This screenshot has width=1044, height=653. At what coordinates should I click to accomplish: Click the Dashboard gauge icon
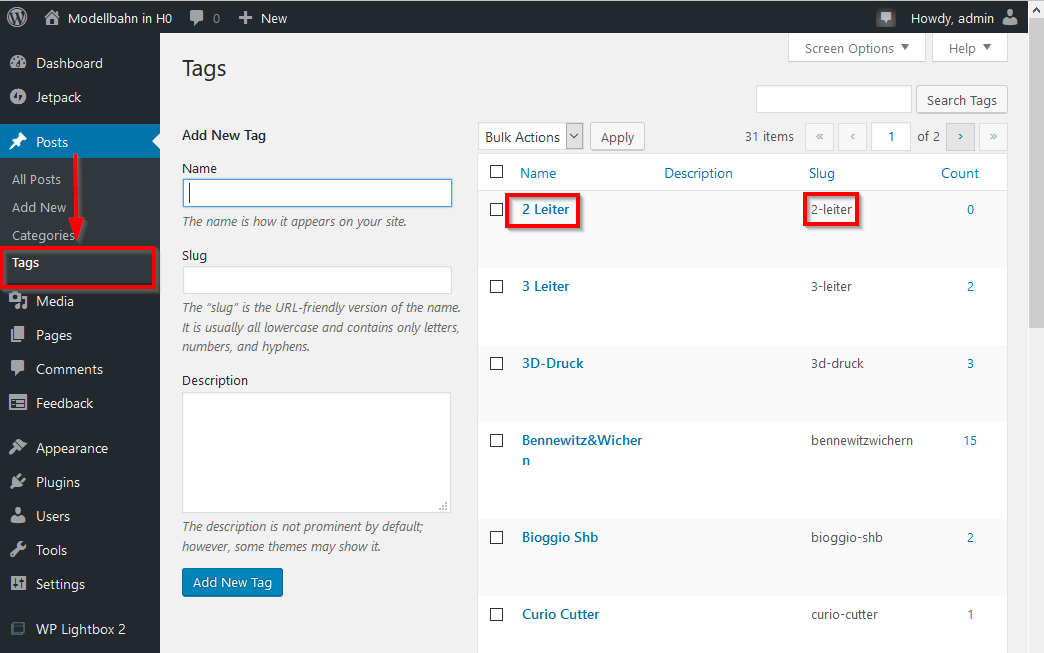(18, 63)
